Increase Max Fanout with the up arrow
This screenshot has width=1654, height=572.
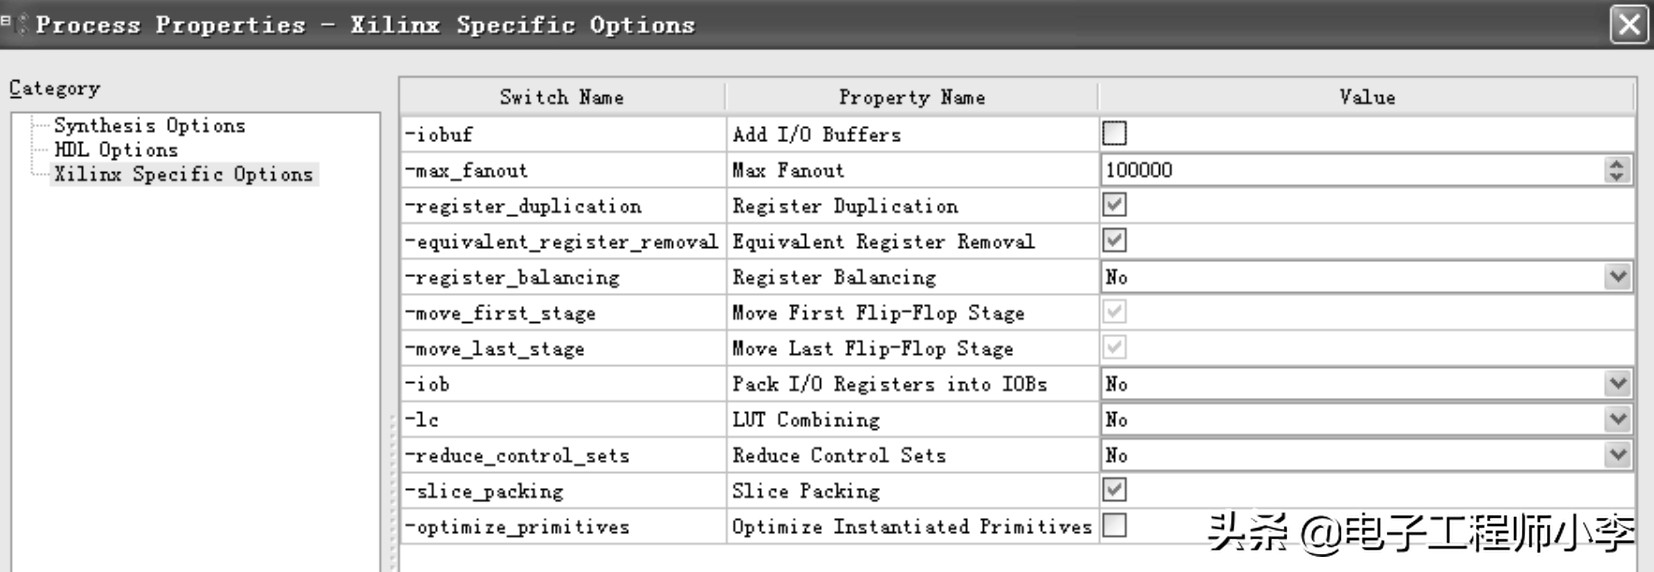1616,164
